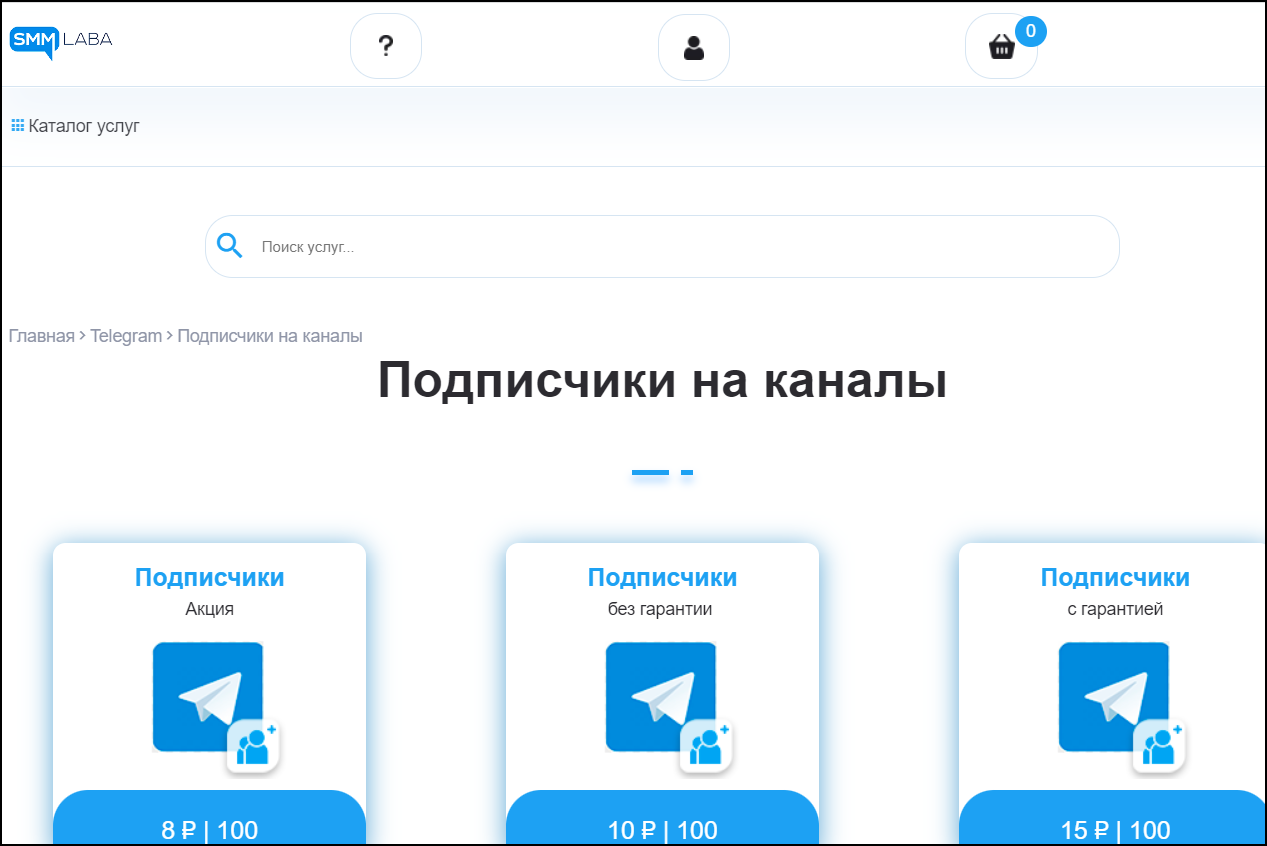1267x846 pixels.
Task: Open the shopping basket cart icon
Action: pos(1001,46)
